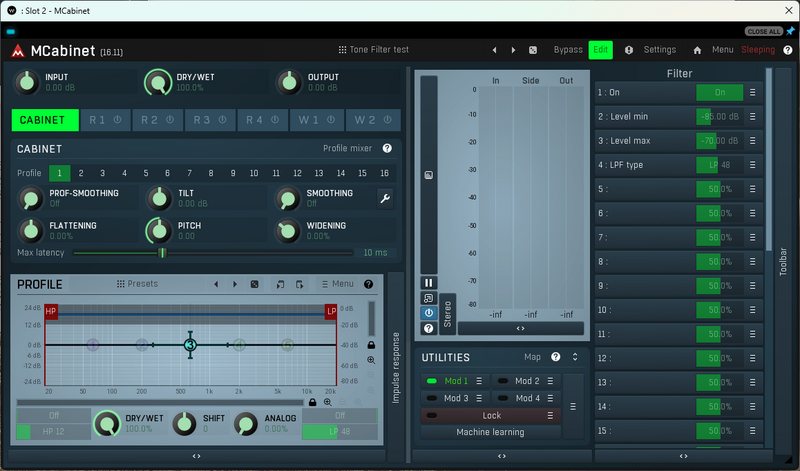Toggle the R3 power button
Screen dimensions: 800x471
click(222, 119)
